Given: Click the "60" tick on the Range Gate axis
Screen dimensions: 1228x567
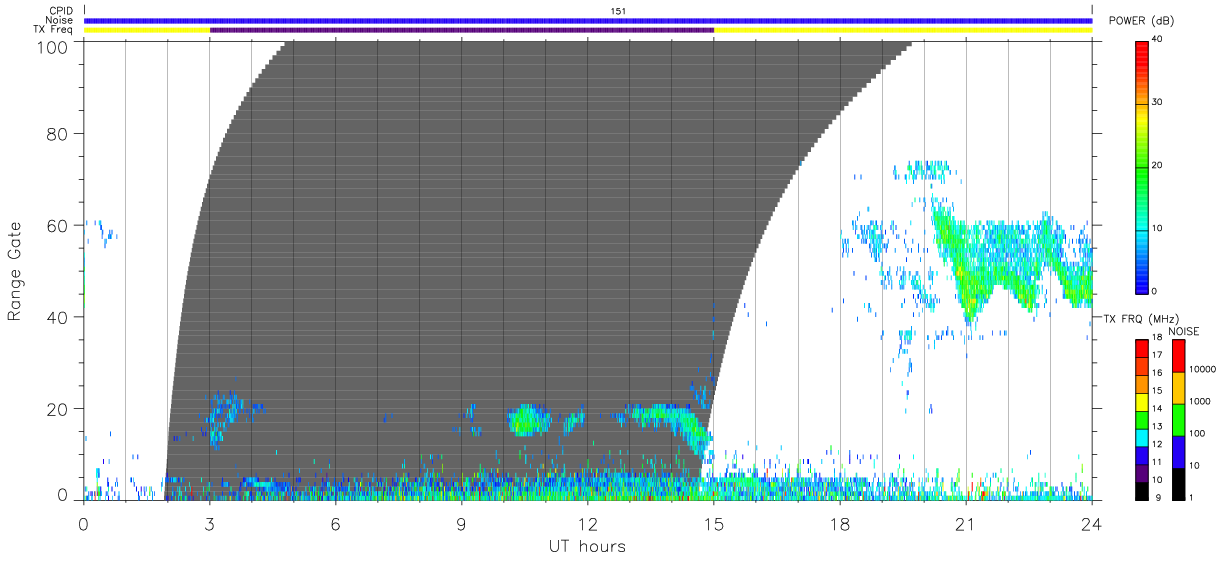Looking at the screenshot, I should [x=58, y=225].
